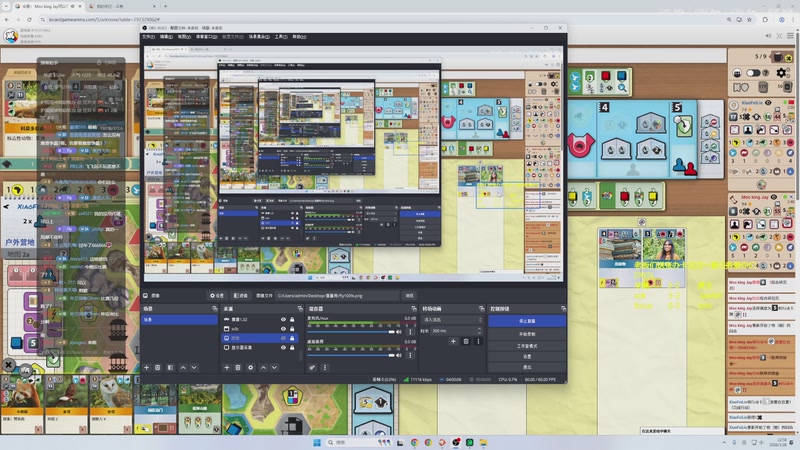Lock toggle for the selected image source
This screenshot has width=800, height=450.
pos(292,338)
